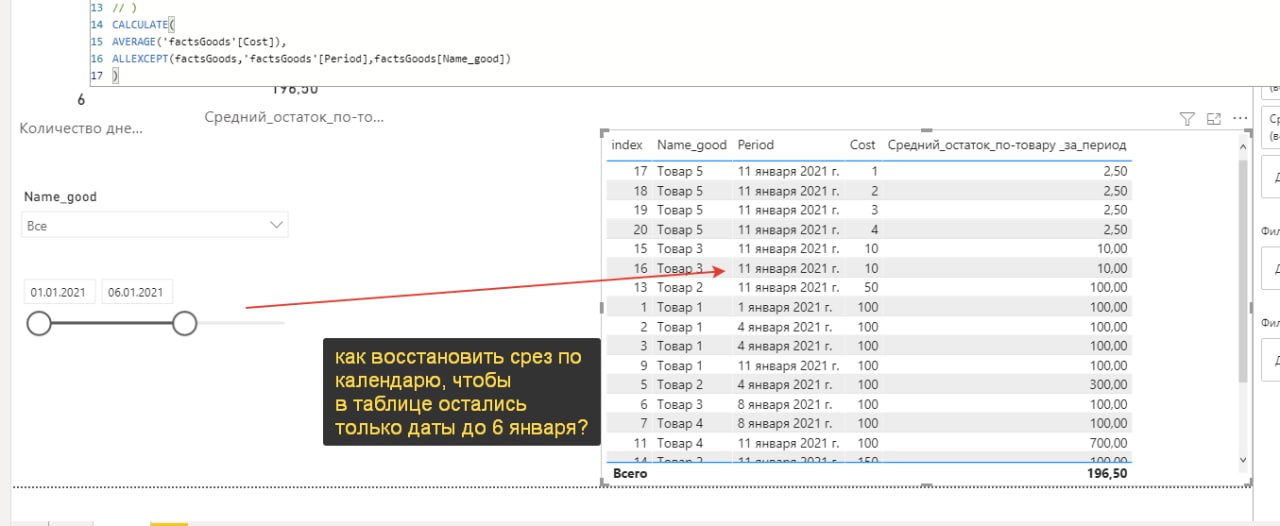Click the Всего total row label

pyautogui.click(x=630, y=473)
